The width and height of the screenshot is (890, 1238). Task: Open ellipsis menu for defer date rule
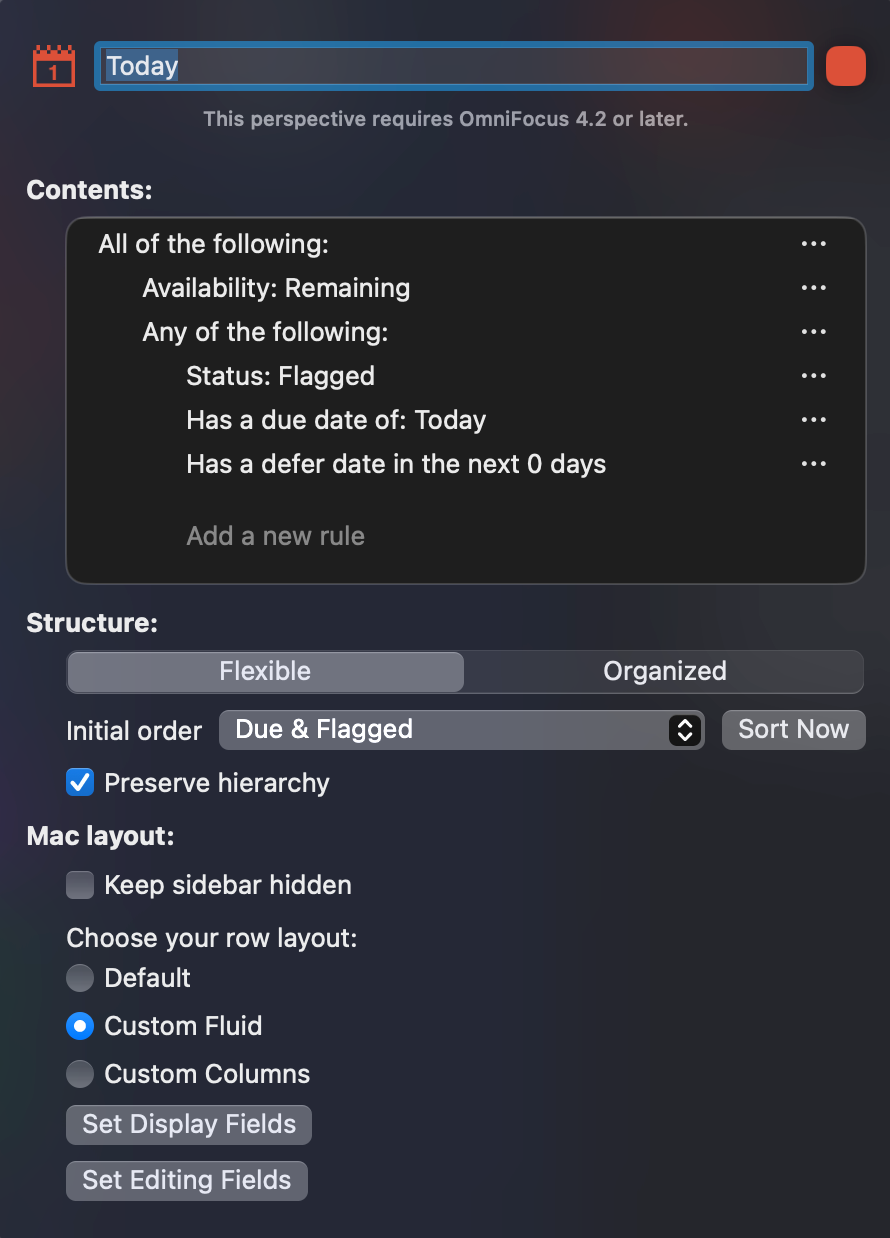[x=814, y=464]
